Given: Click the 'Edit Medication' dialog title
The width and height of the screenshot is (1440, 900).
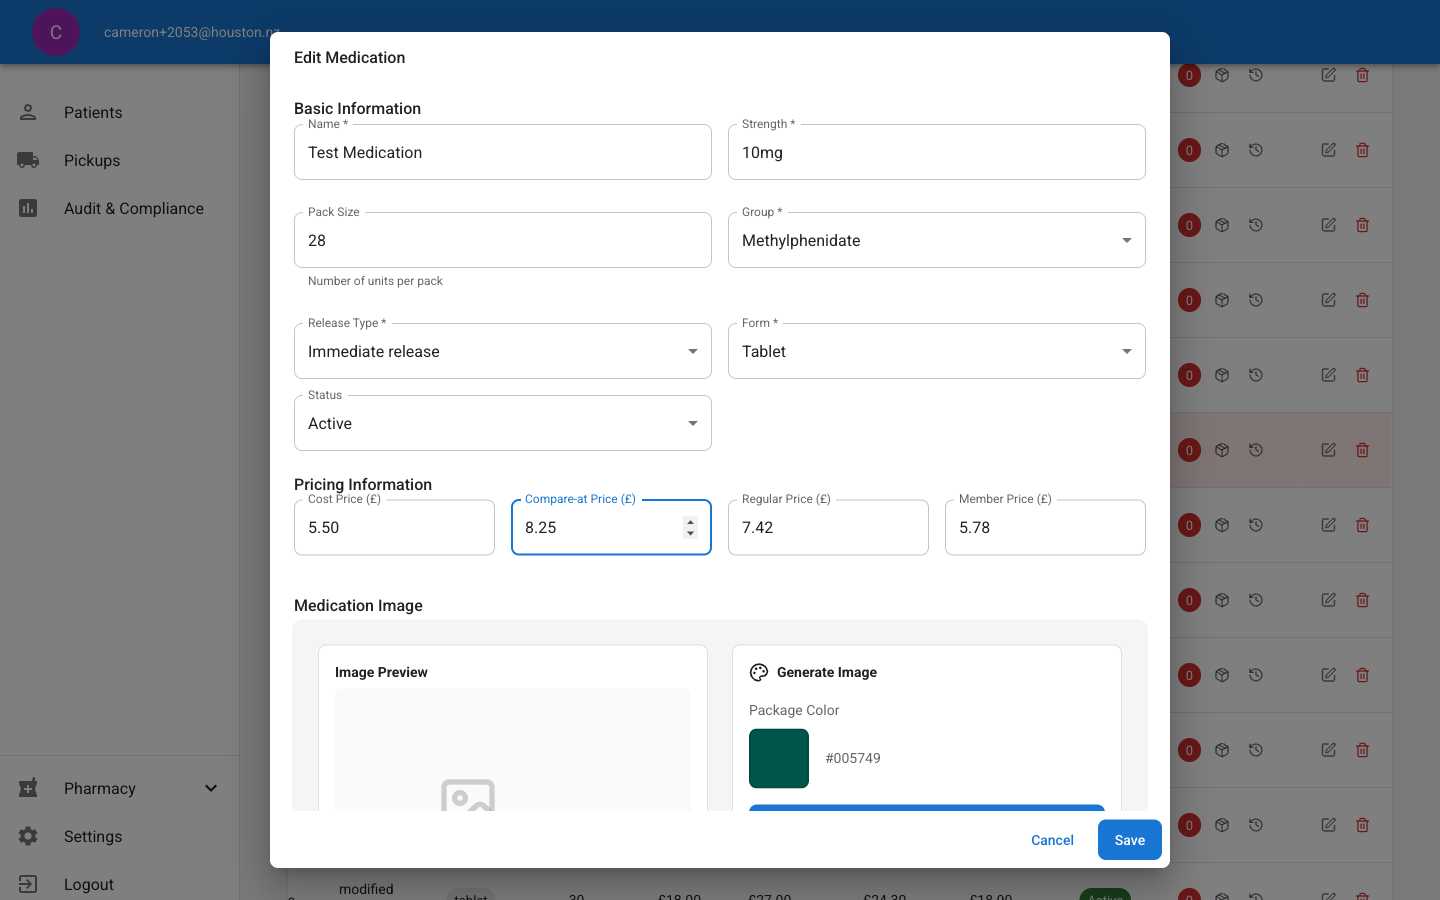Looking at the screenshot, I should pos(350,58).
